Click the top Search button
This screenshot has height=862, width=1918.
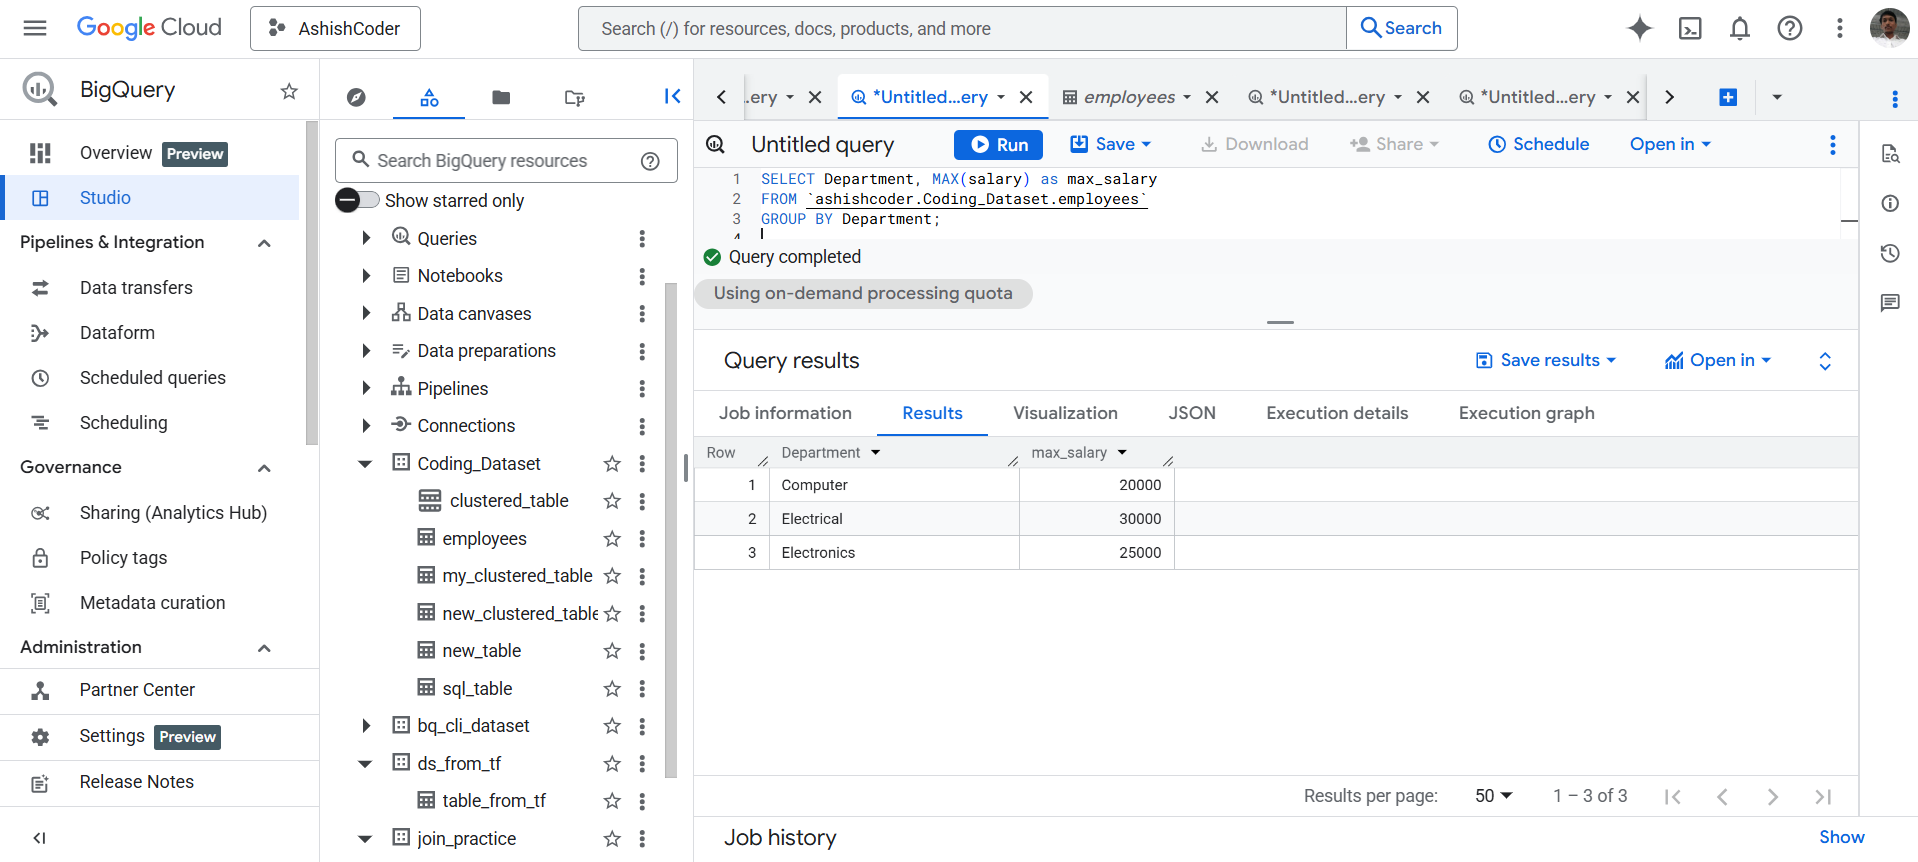click(x=1401, y=28)
